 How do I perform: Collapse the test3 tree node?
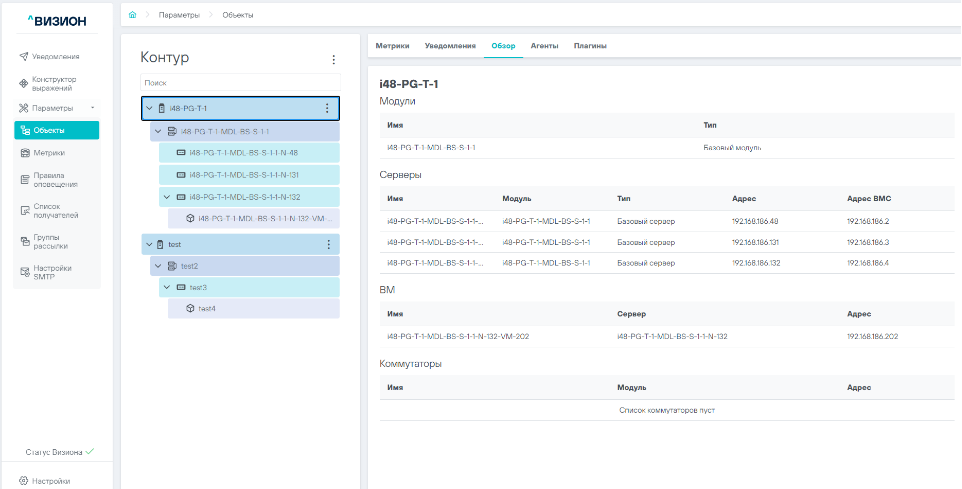click(x=166, y=287)
